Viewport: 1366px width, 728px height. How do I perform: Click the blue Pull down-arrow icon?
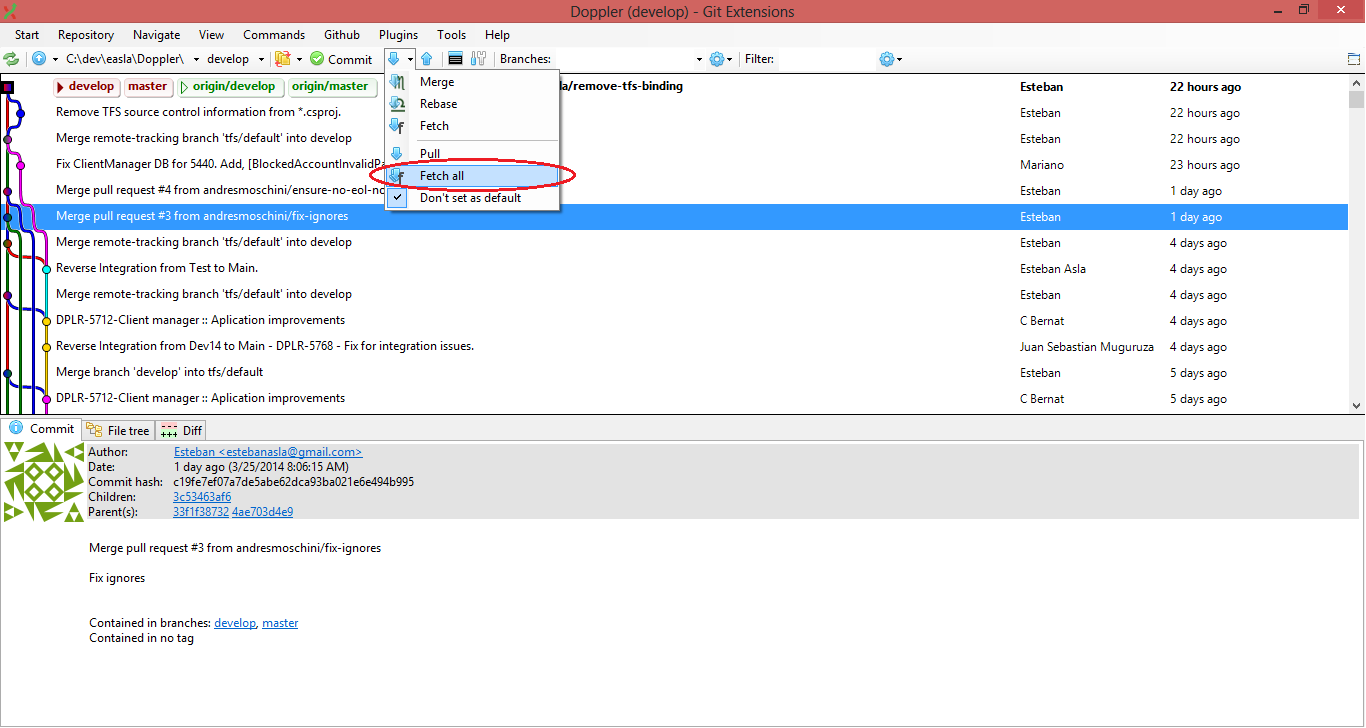pyautogui.click(x=395, y=59)
